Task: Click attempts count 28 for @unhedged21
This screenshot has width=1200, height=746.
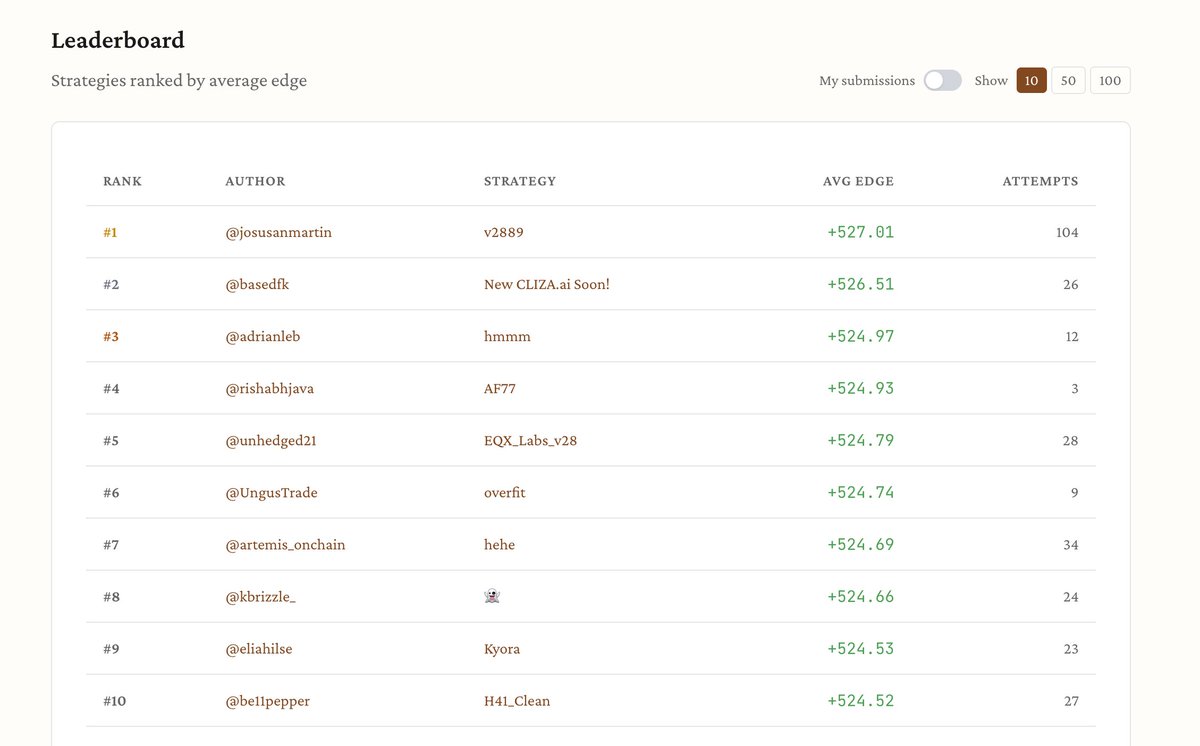Action: 1071,440
